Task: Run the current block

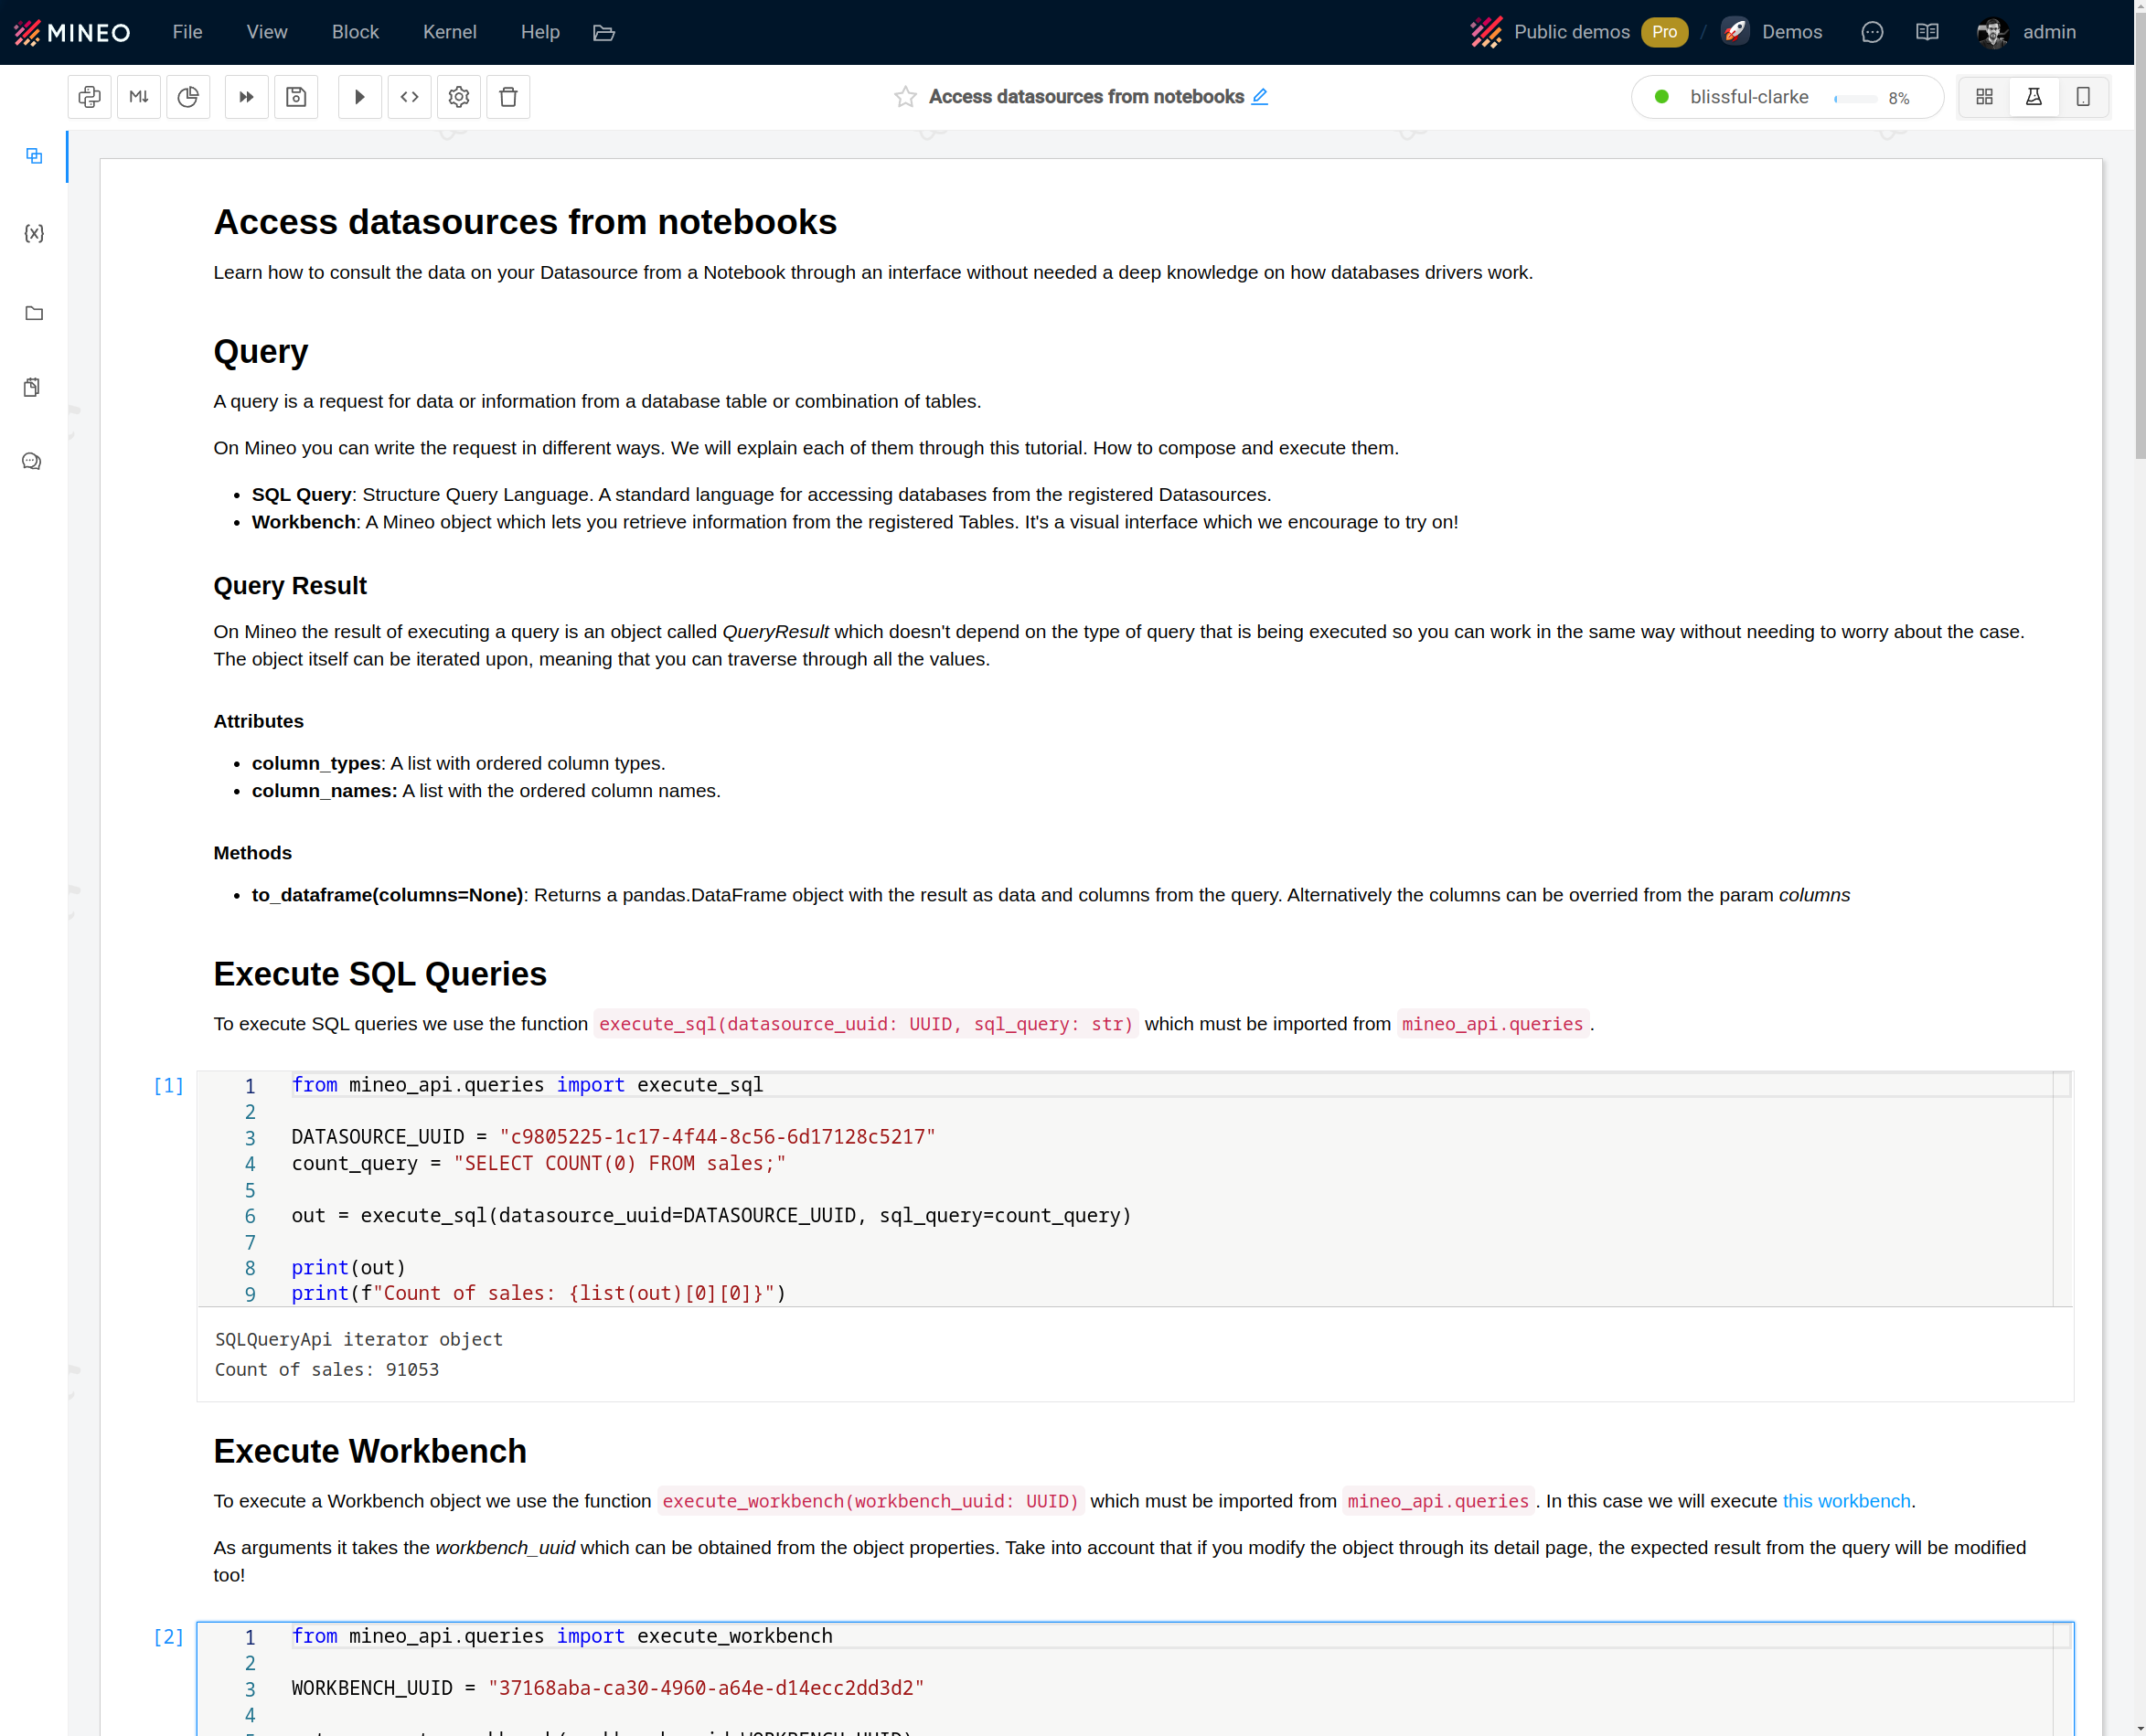Action: [360, 97]
